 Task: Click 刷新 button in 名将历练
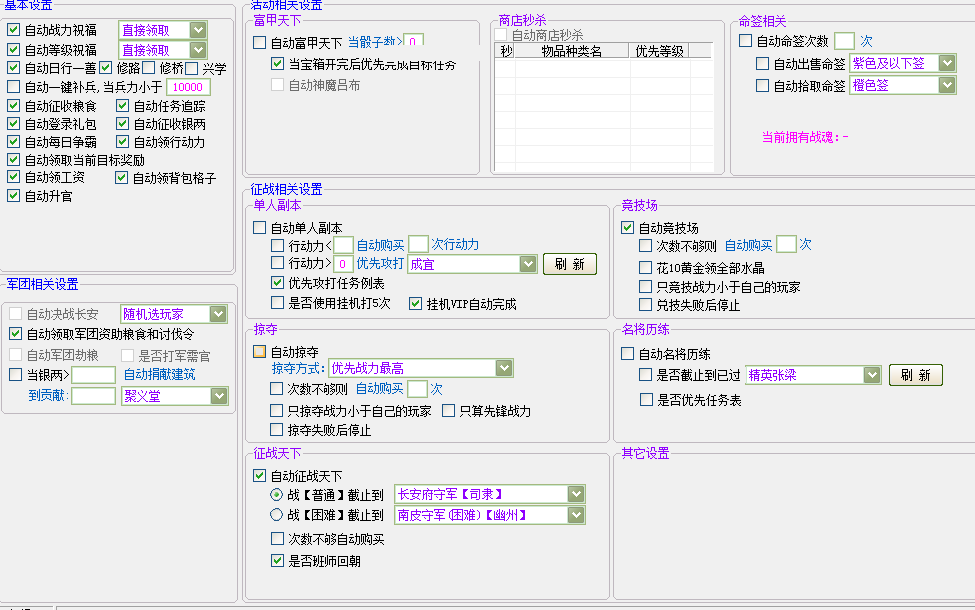(x=916, y=375)
